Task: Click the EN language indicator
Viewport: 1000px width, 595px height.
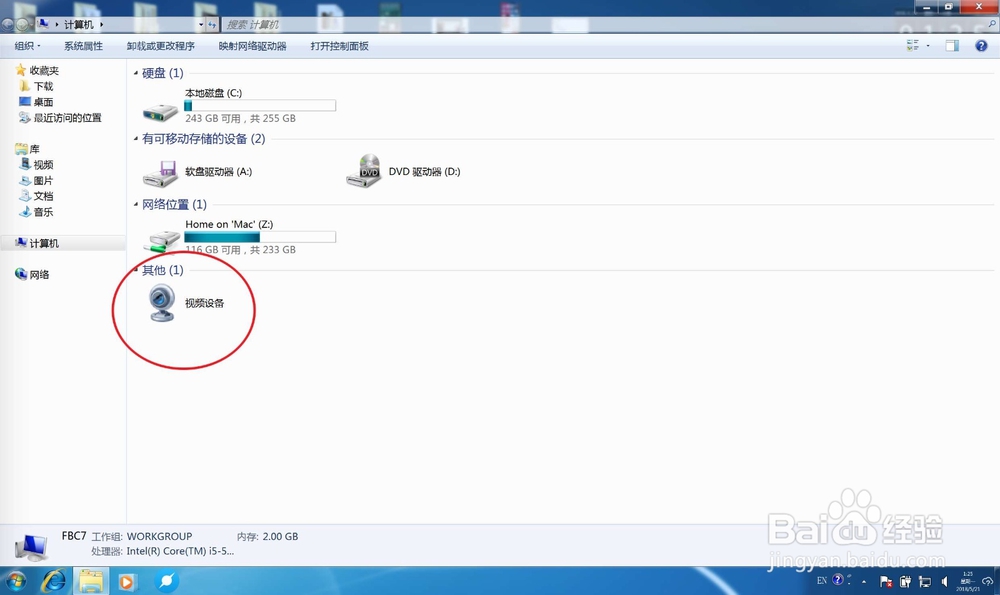Action: point(821,580)
